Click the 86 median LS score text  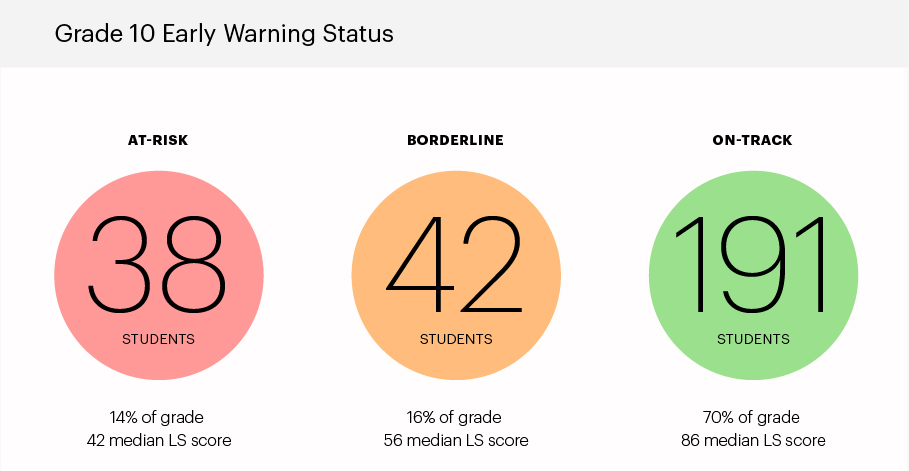(x=753, y=441)
